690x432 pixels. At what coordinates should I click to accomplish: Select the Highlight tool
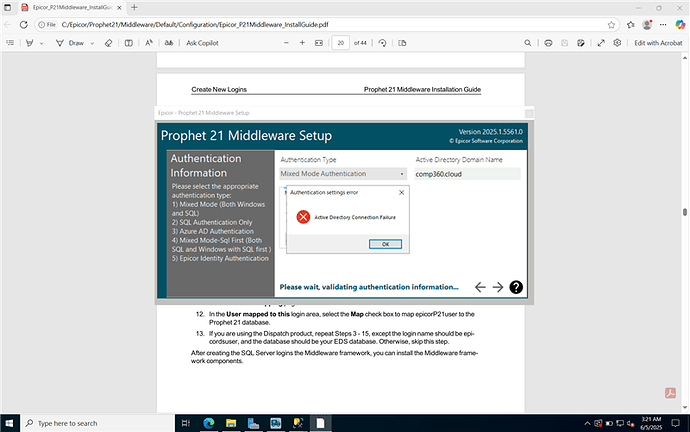pos(29,43)
